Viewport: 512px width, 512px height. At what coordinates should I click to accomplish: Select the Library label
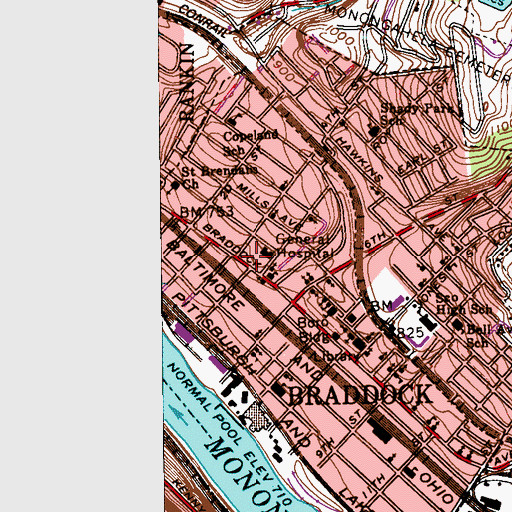[334, 357]
